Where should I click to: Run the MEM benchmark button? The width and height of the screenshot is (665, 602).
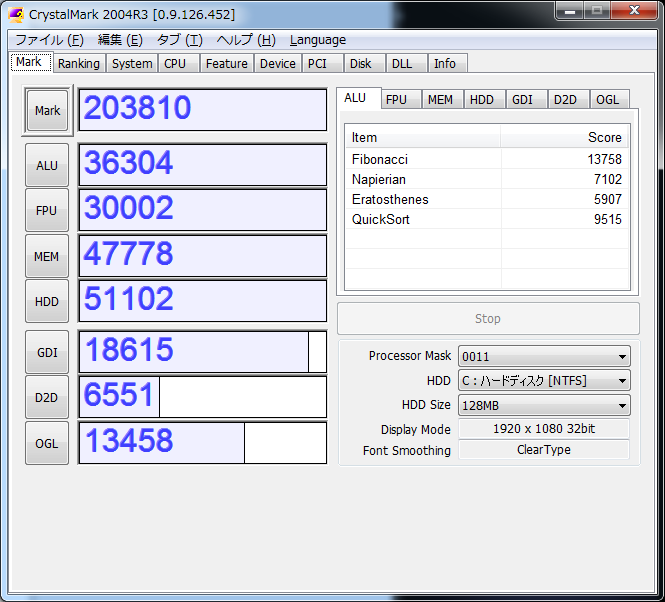click(x=47, y=256)
